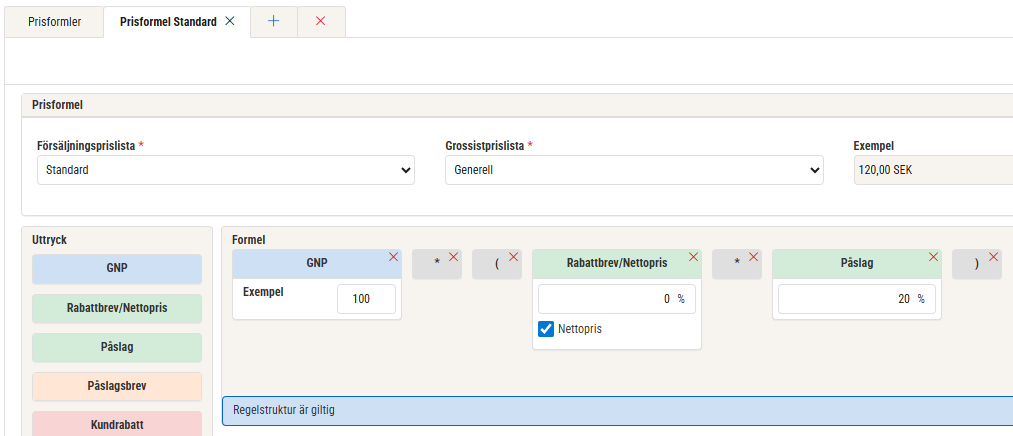Select the Prisformel Standard tab
Screen dimensions: 1013x436
tap(168, 21)
